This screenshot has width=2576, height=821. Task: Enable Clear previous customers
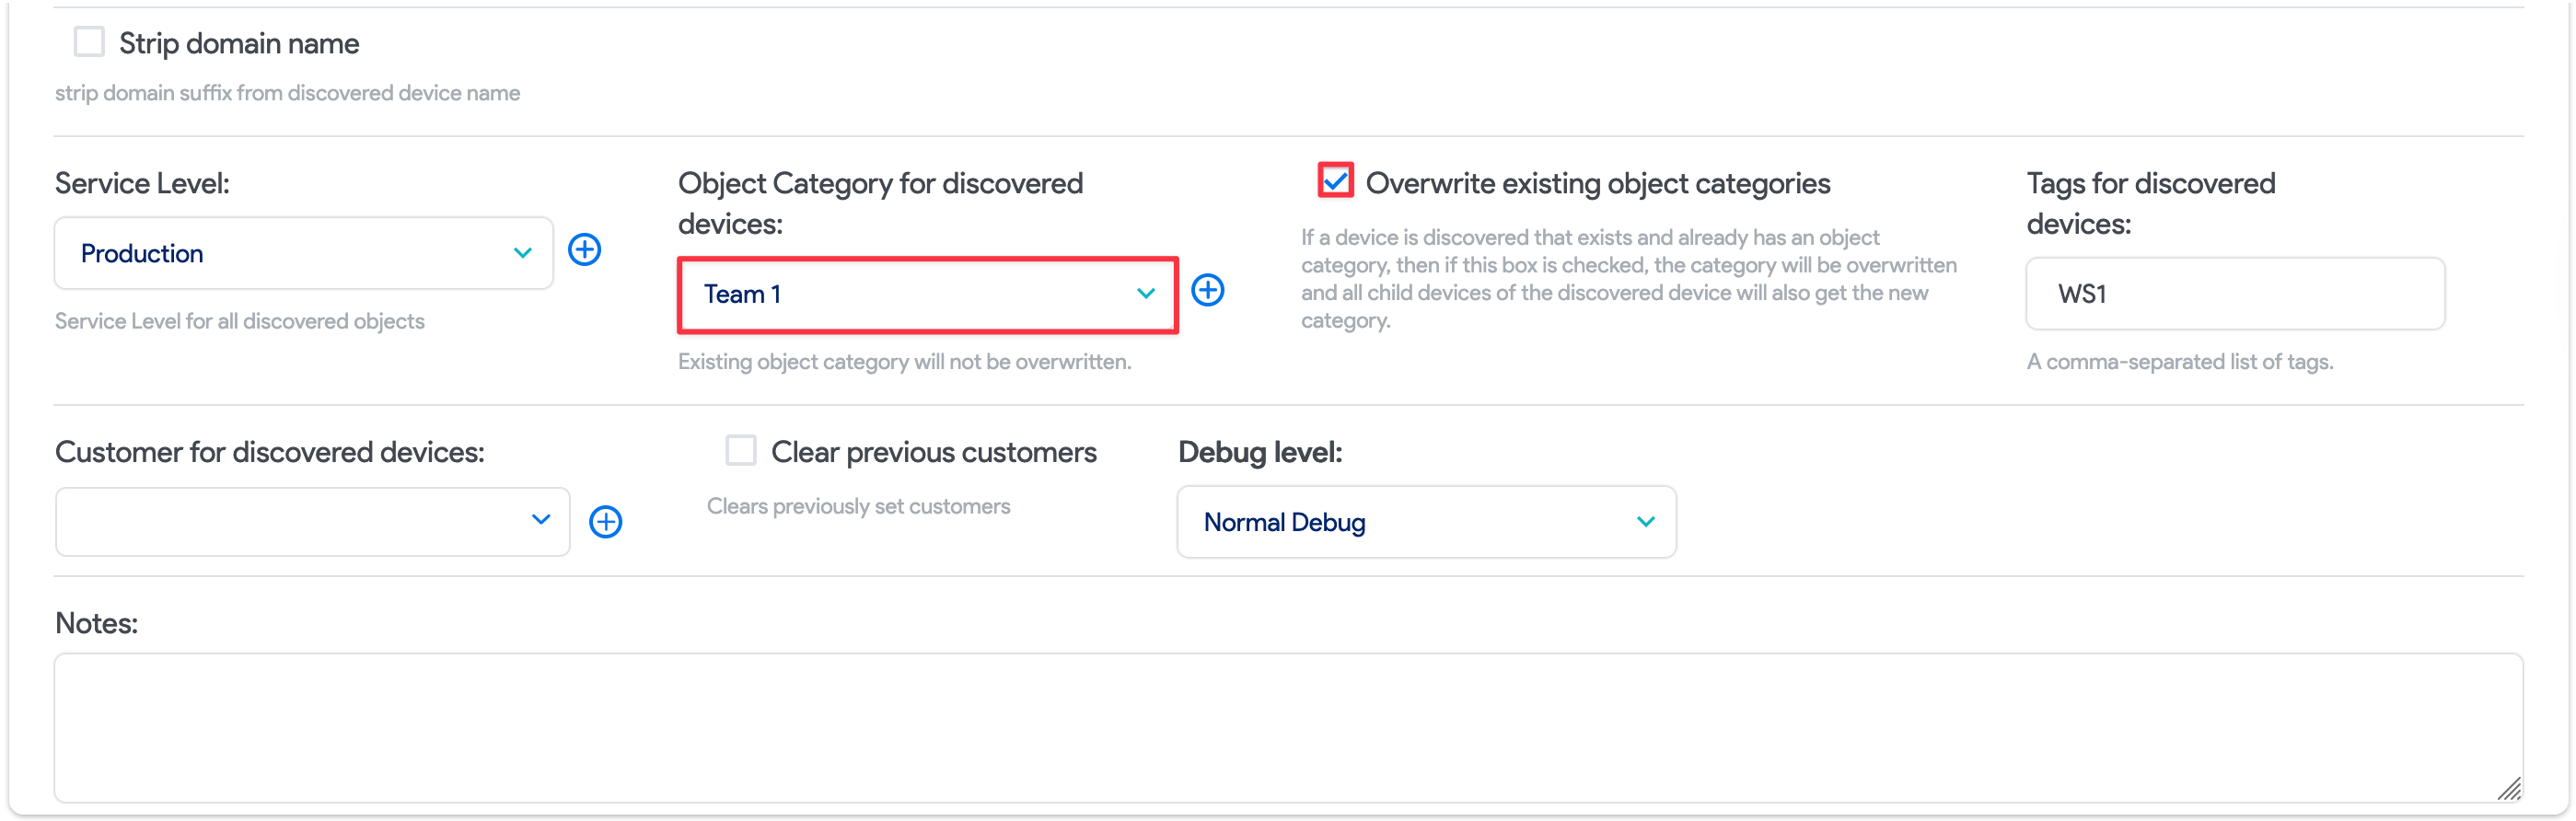[740, 450]
